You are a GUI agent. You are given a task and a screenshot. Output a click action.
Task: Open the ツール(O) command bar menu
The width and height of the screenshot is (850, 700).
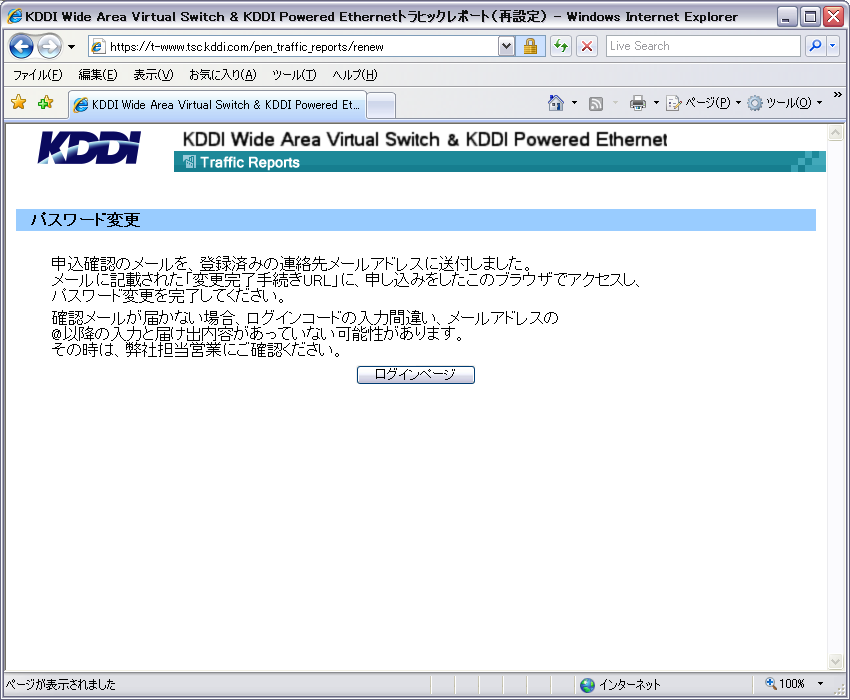point(784,102)
